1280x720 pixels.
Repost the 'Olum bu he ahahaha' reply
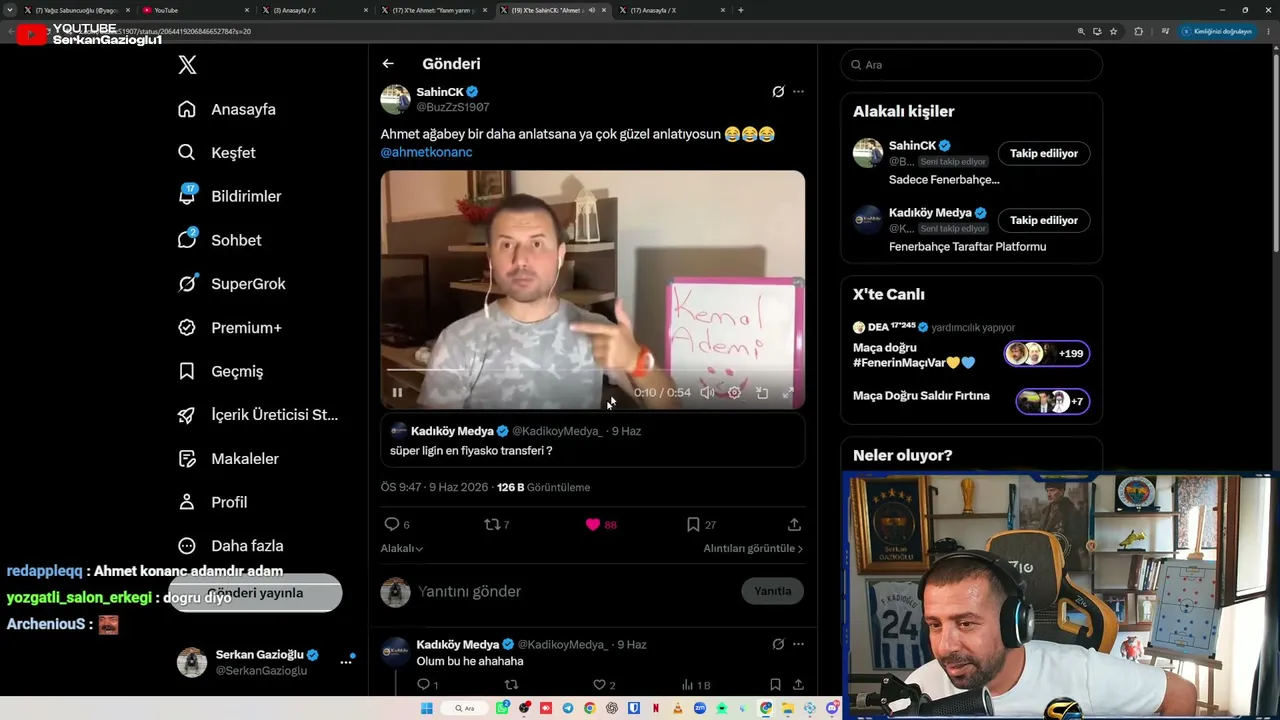click(x=511, y=685)
